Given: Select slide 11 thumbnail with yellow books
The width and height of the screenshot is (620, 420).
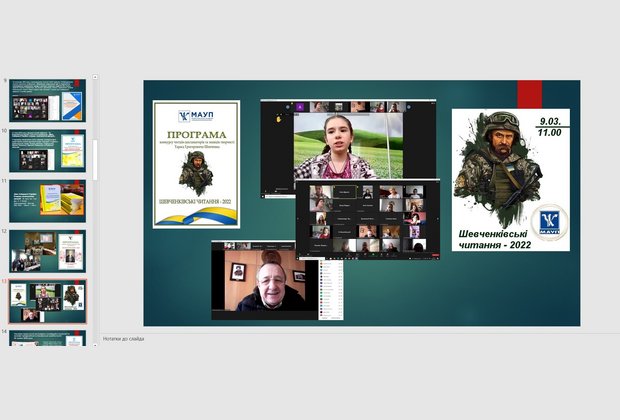Looking at the screenshot, I should [47, 201].
